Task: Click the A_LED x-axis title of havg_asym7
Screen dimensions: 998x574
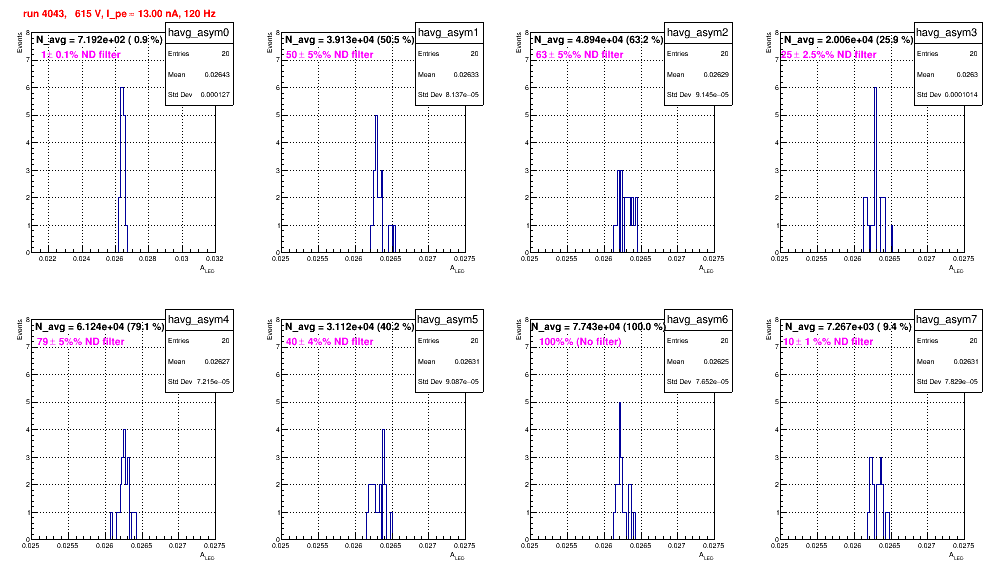Action: click(x=956, y=556)
